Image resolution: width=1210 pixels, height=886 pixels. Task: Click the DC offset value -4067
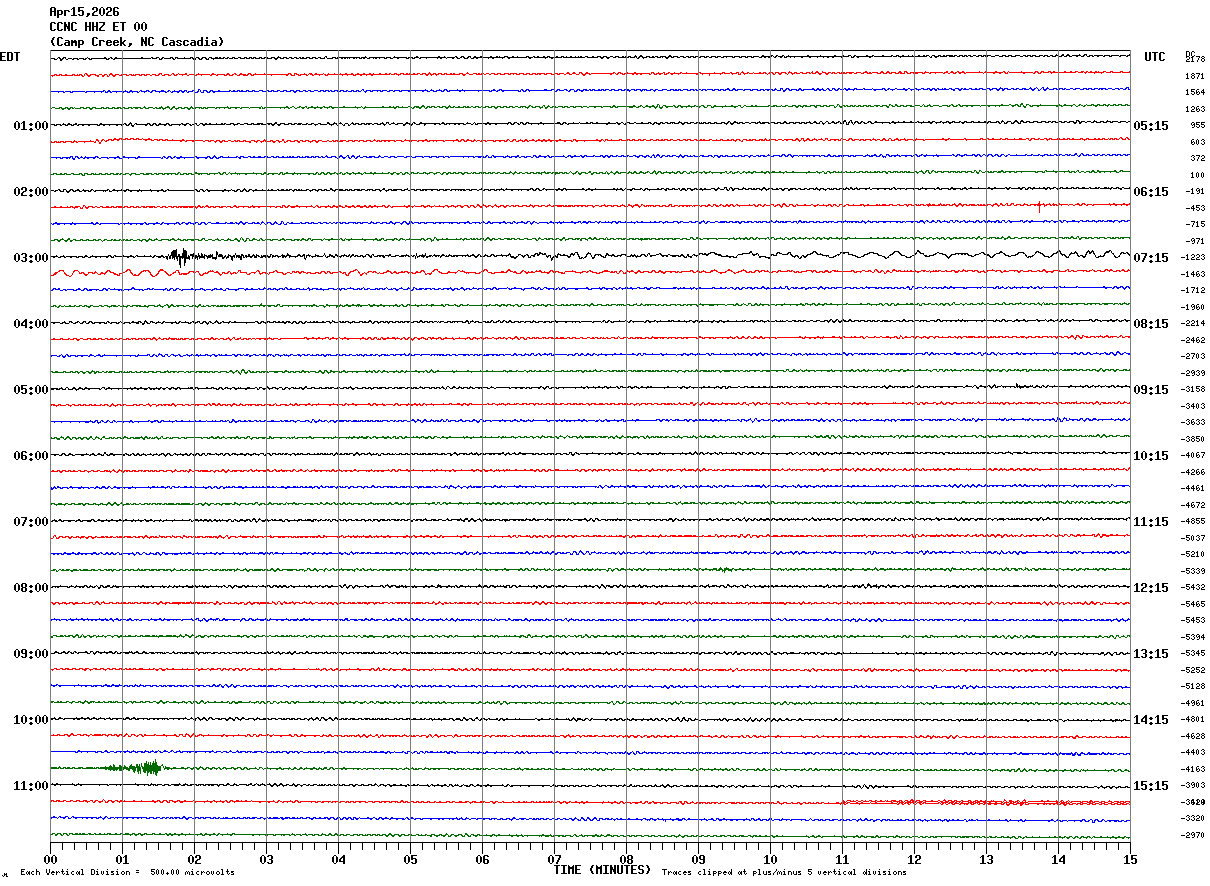pyautogui.click(x=1193, y=456)
